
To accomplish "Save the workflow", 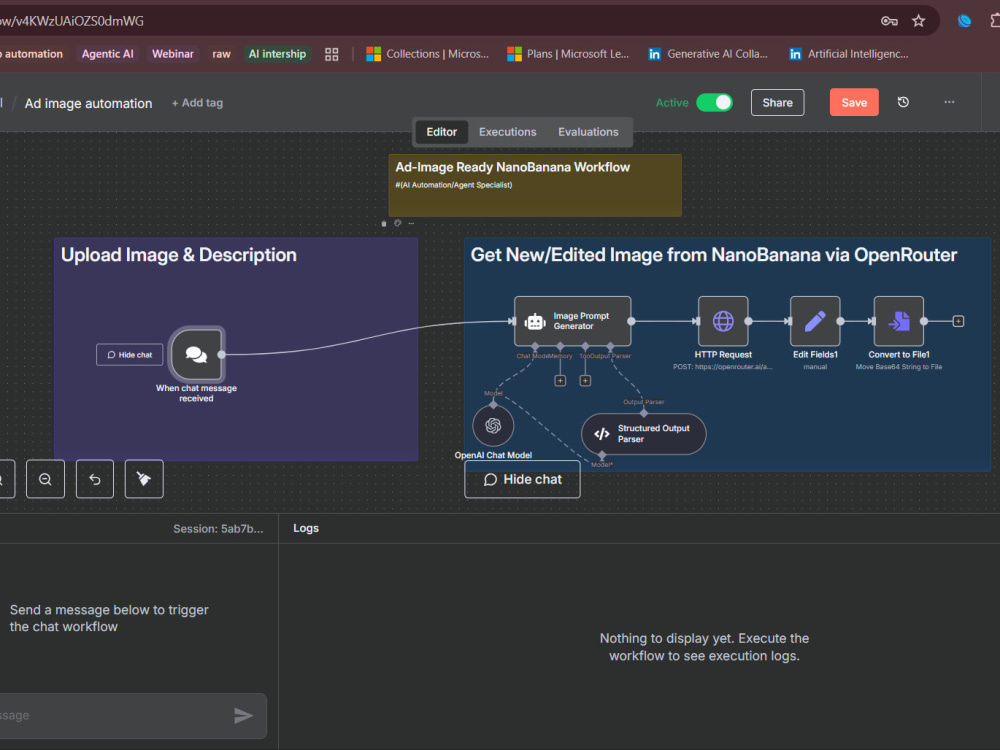I will [854, 103].
